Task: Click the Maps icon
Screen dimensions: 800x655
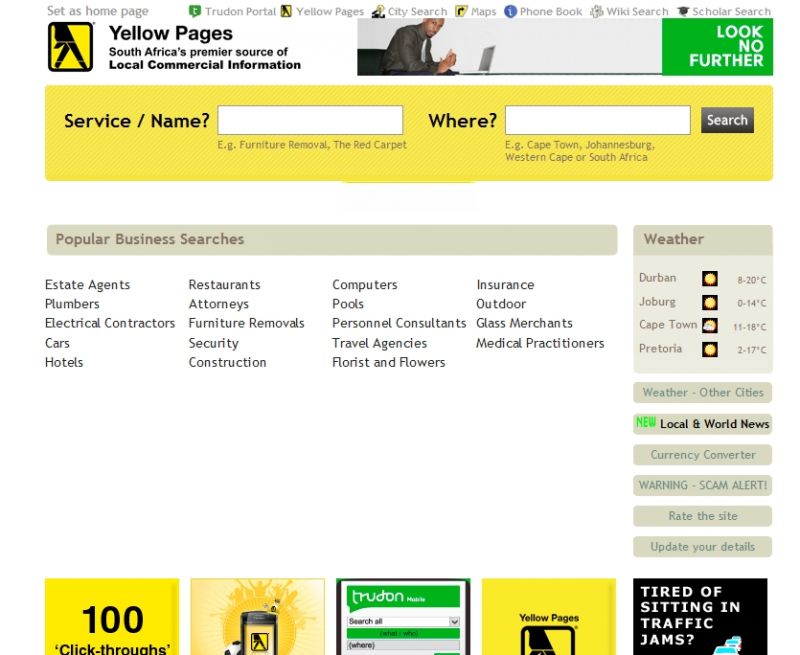Action: tap(461, 11)
